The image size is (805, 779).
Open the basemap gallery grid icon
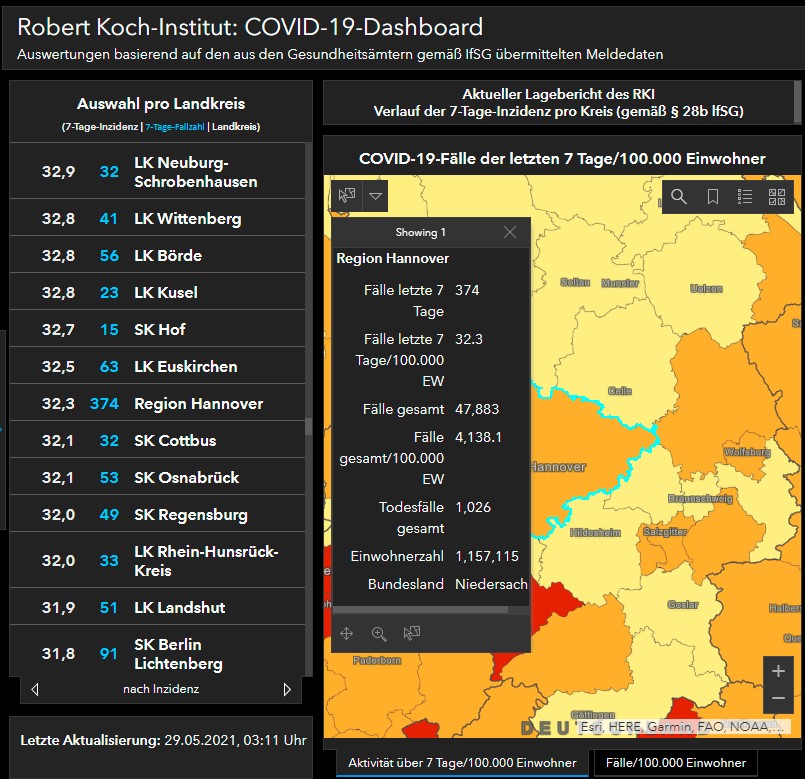coord(777,196)
